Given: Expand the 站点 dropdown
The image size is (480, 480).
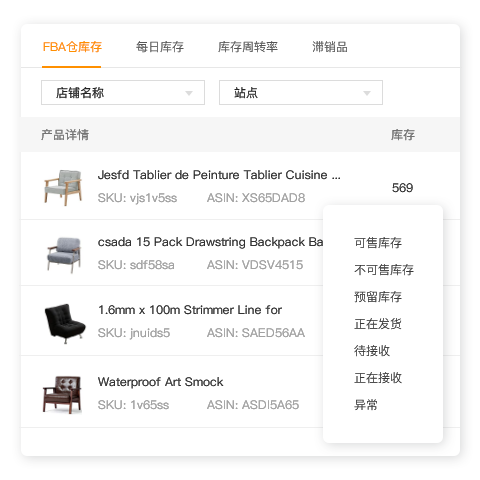Looking at the screenshot, I should (x=301, y=92).
